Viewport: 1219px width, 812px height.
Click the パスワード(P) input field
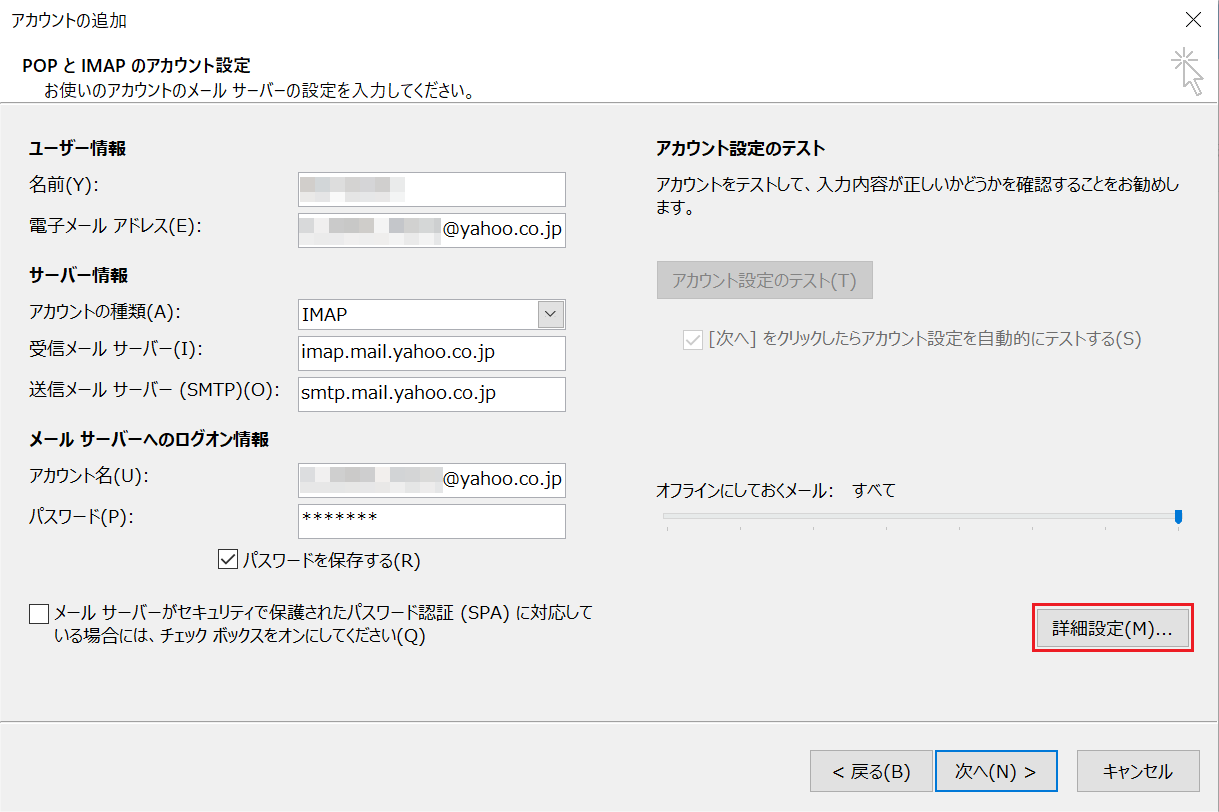coord(432,521)
